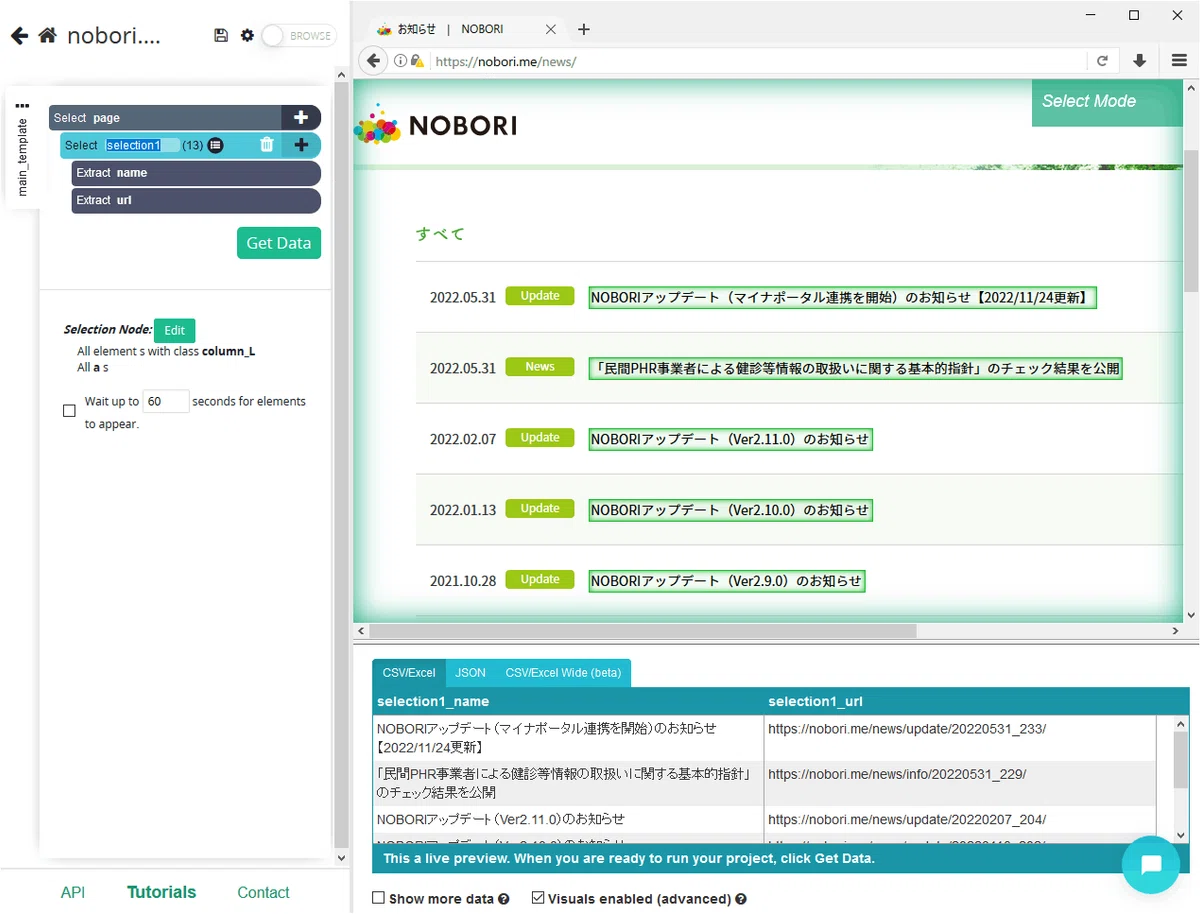This screenshot has height=914, width=1200.
Task: Click the 2022.01.13 date text
Action: pyautogui.click(x=463, y=510)
